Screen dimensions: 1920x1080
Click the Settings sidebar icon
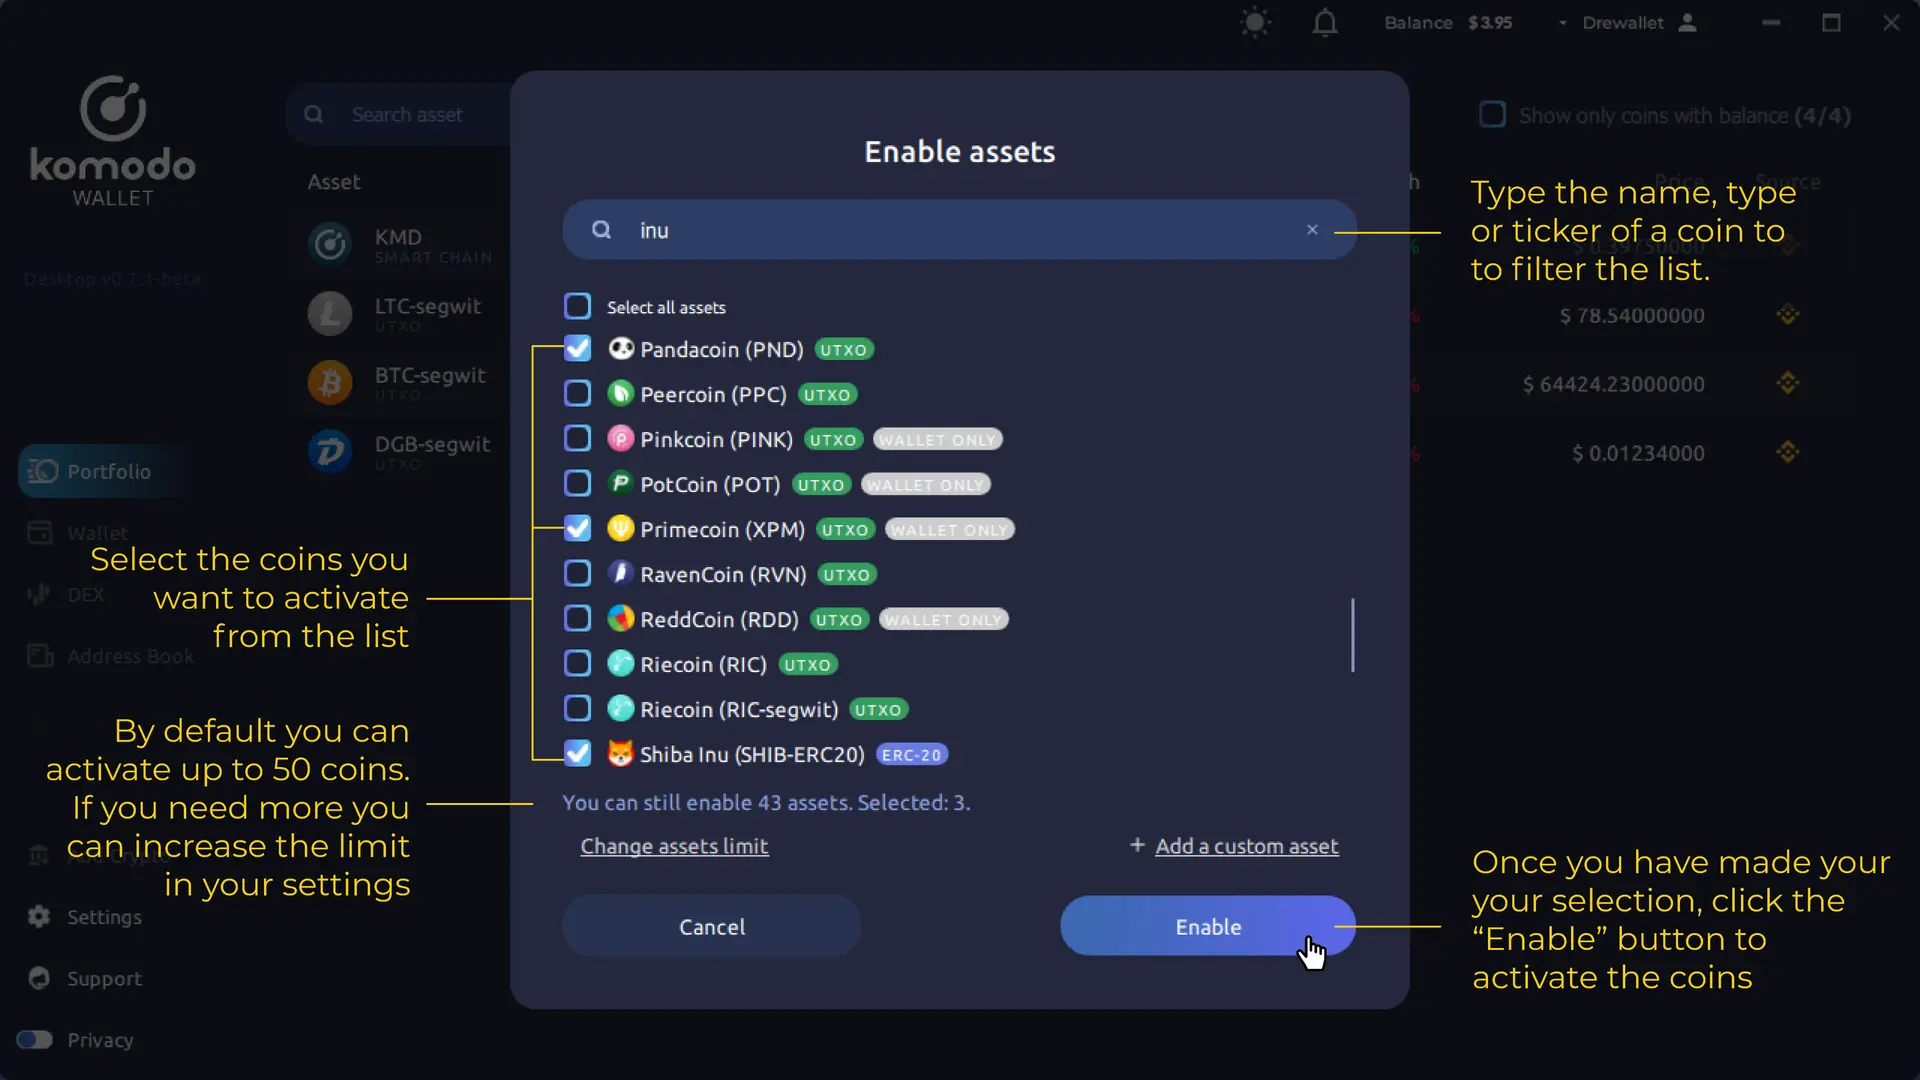[x=38, y=916]
